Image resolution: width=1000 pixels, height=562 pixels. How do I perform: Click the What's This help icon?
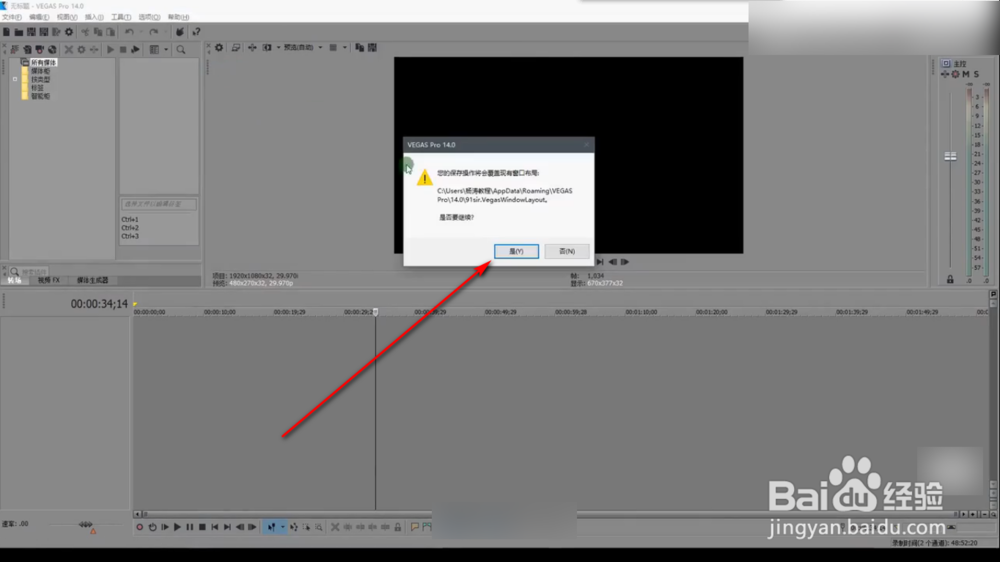[196, 32]
